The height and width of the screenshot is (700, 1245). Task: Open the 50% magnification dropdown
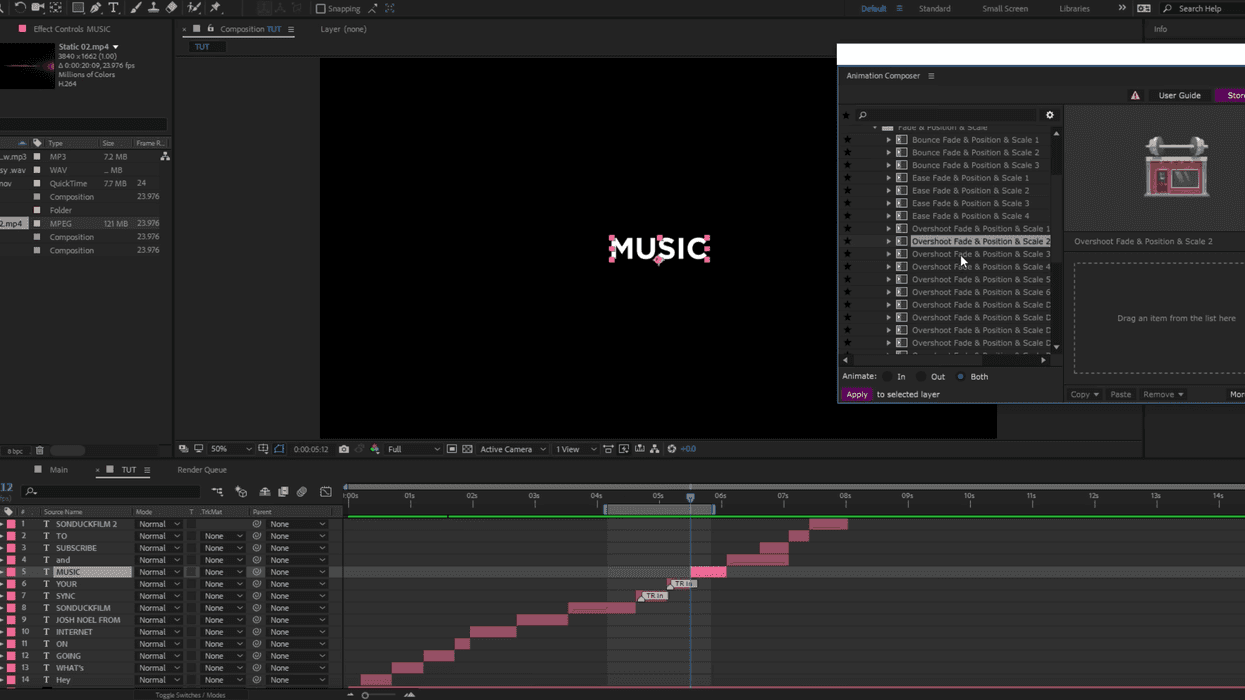click(x=230, y=449)
